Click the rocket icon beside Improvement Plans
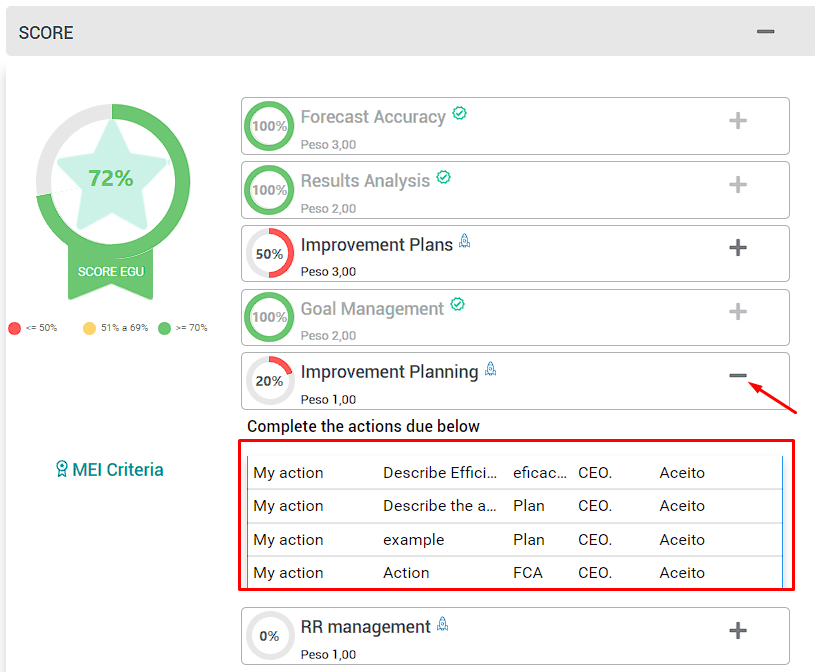The image size is (821, 672). coord(464,241)
